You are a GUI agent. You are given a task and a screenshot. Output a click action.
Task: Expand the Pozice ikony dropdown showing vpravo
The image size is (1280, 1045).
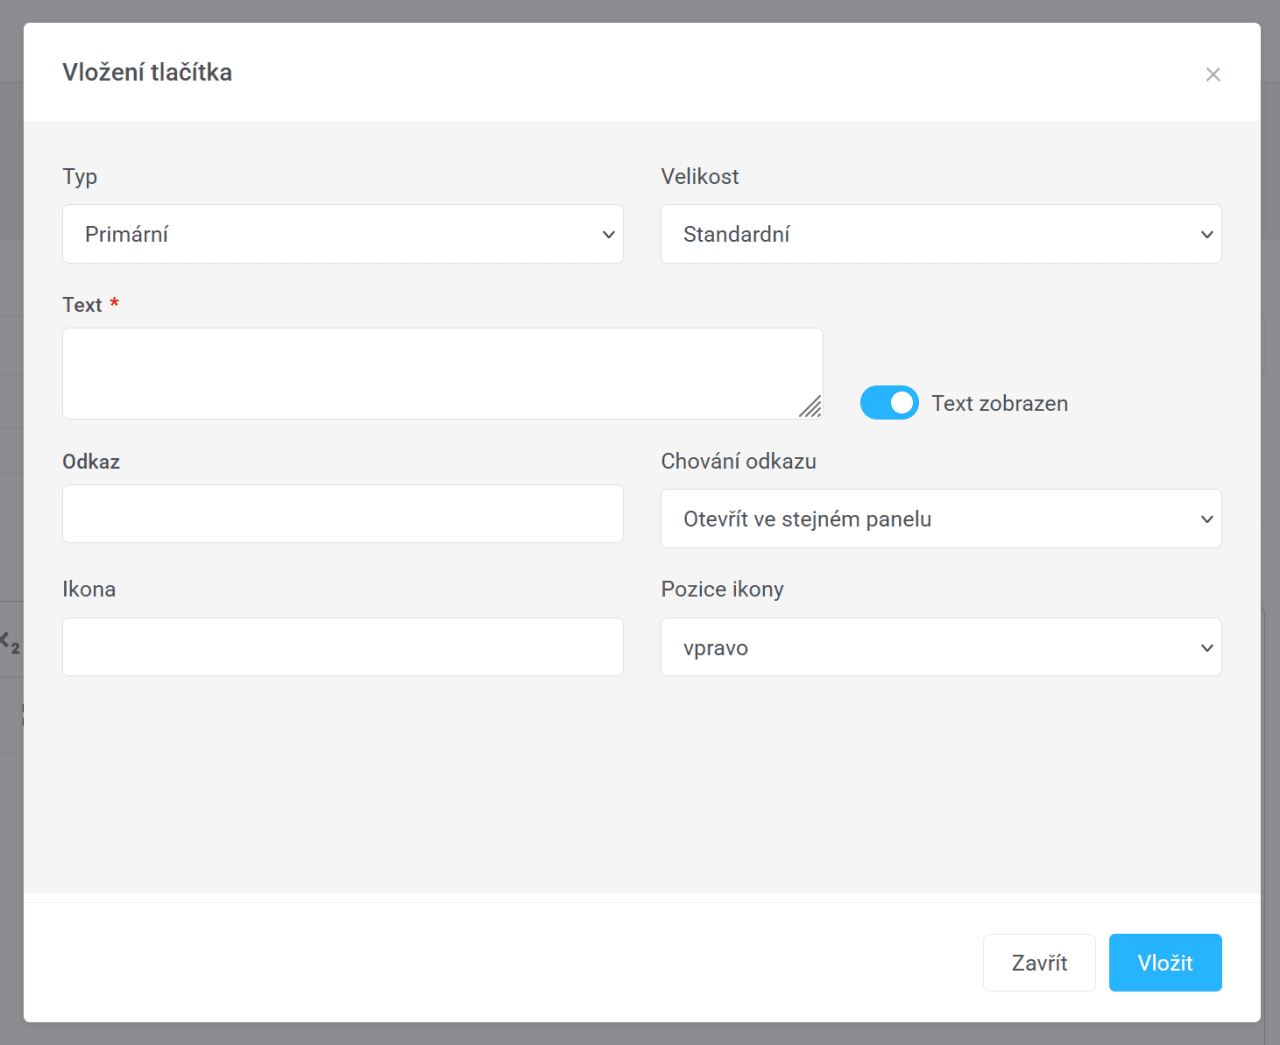click(x=940, y=647)
